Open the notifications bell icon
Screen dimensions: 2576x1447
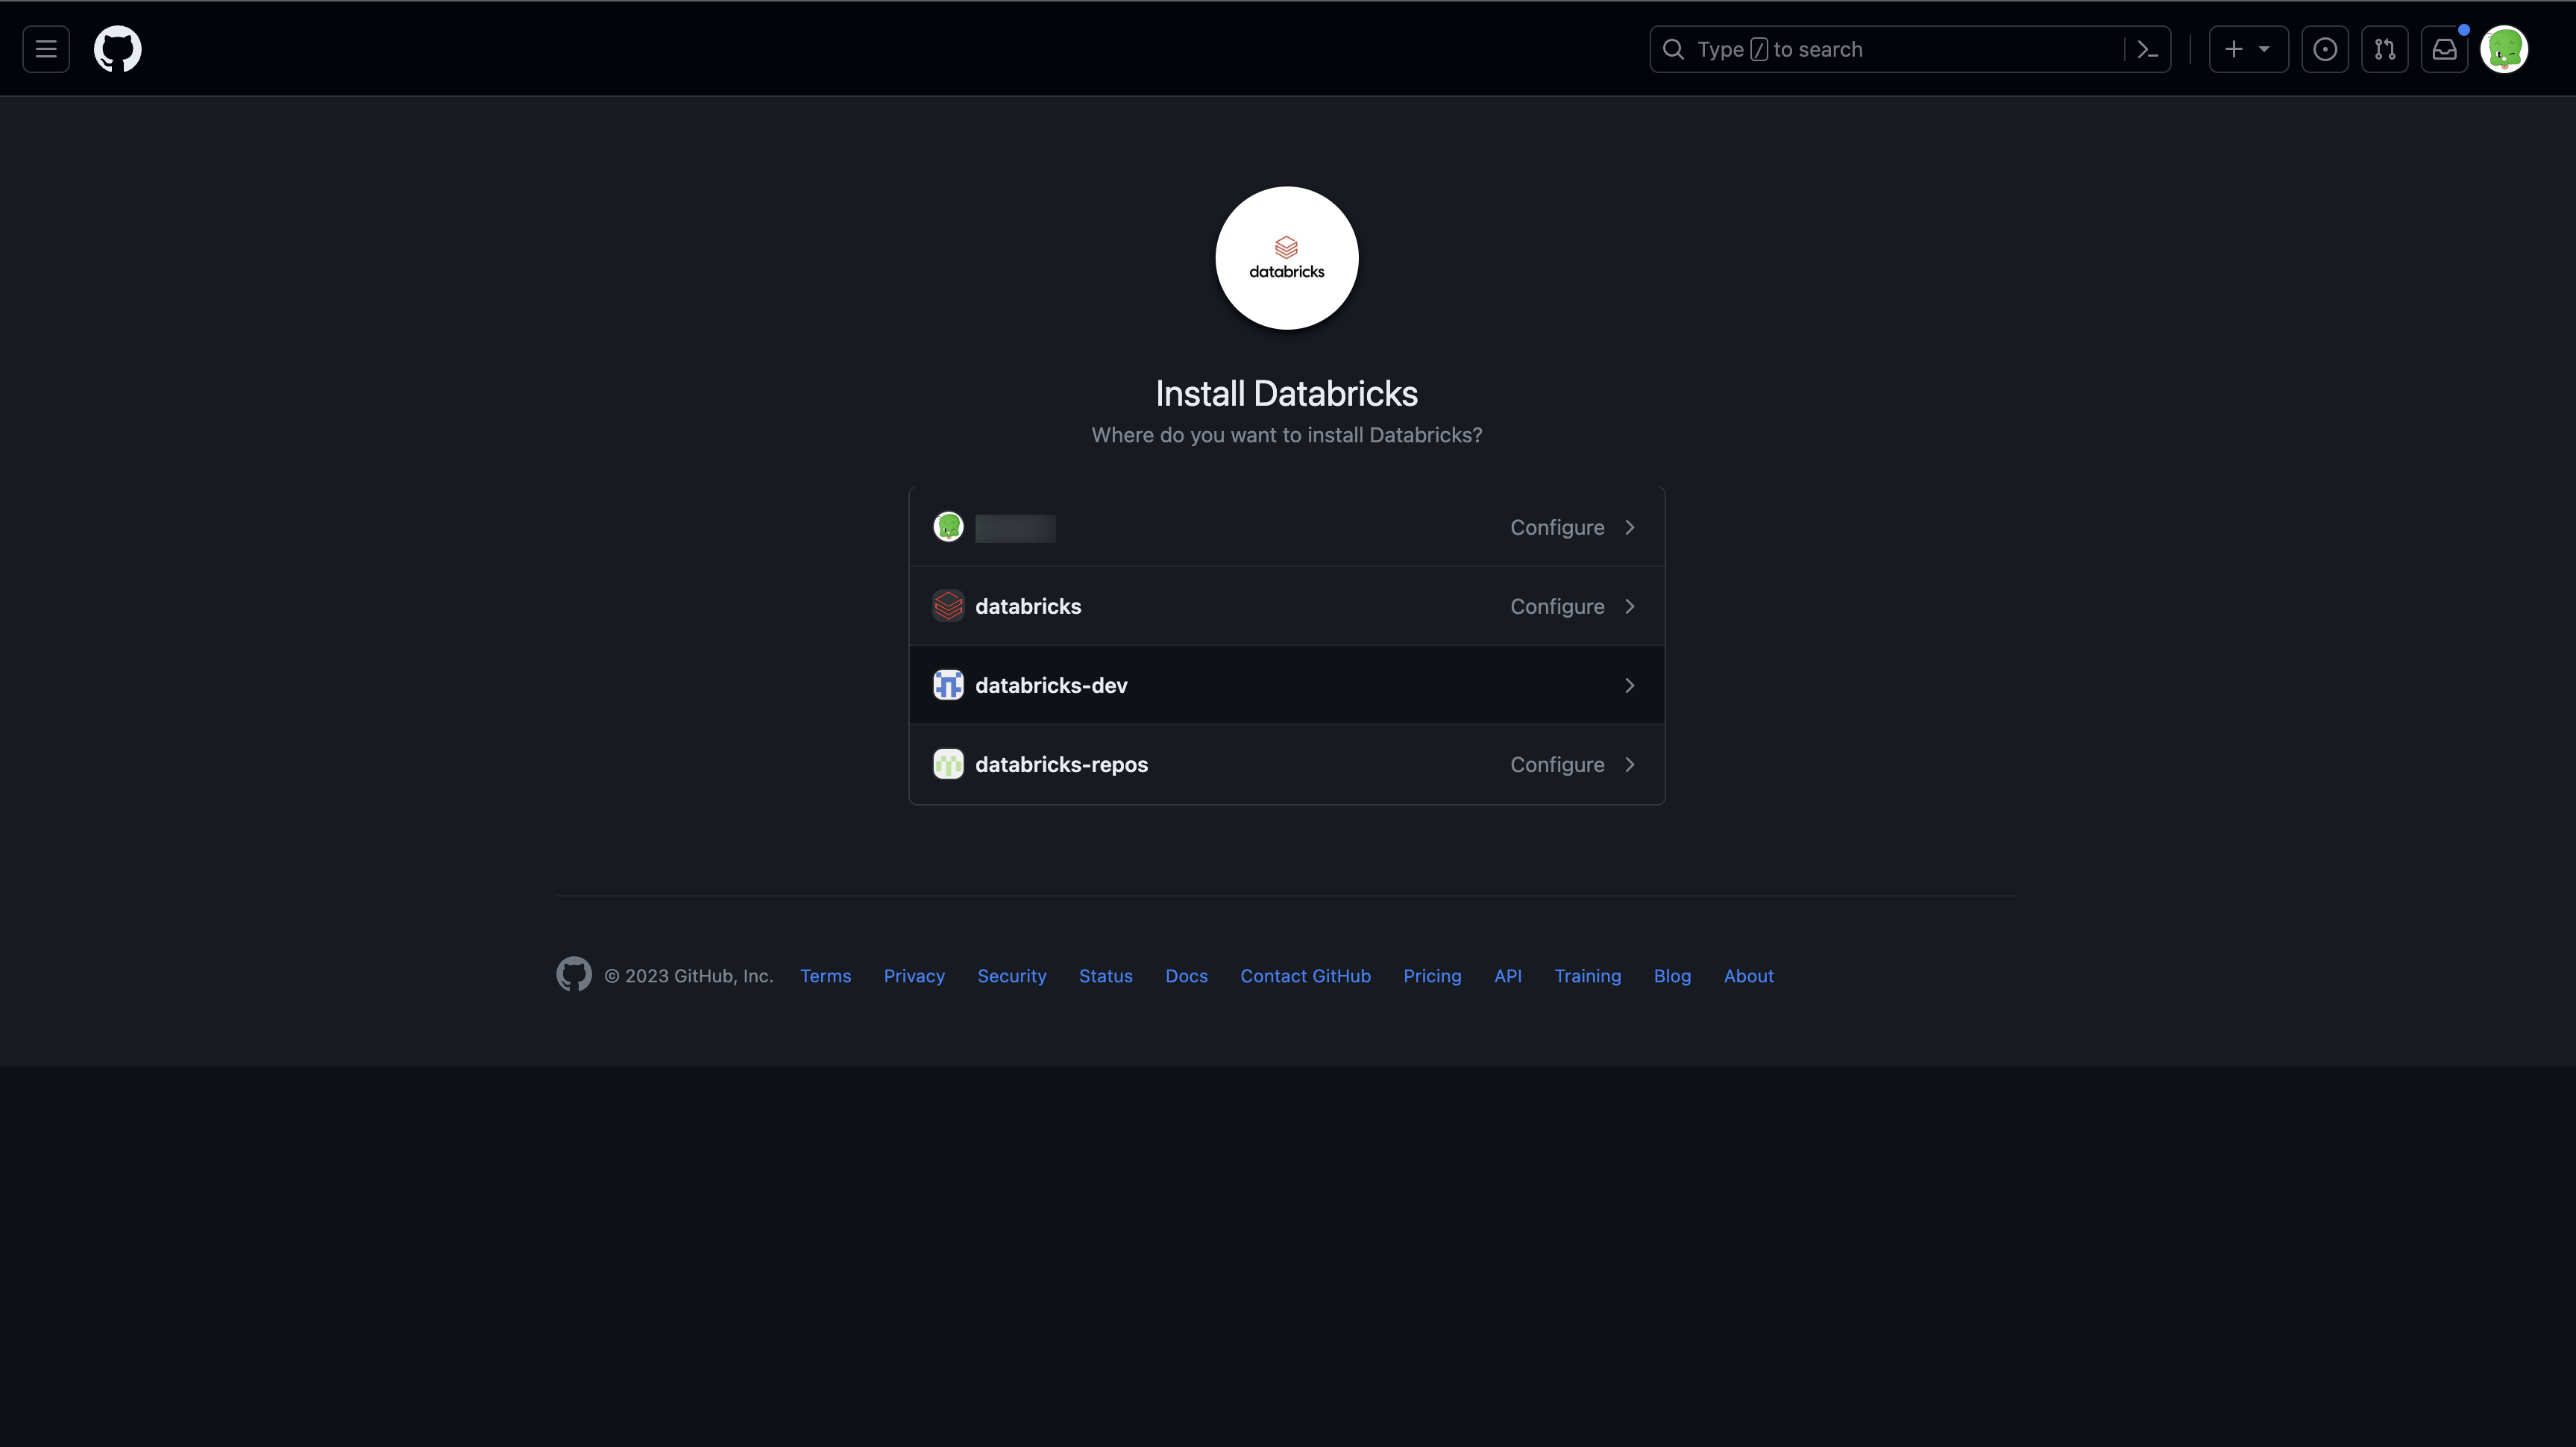(2443, 48)
